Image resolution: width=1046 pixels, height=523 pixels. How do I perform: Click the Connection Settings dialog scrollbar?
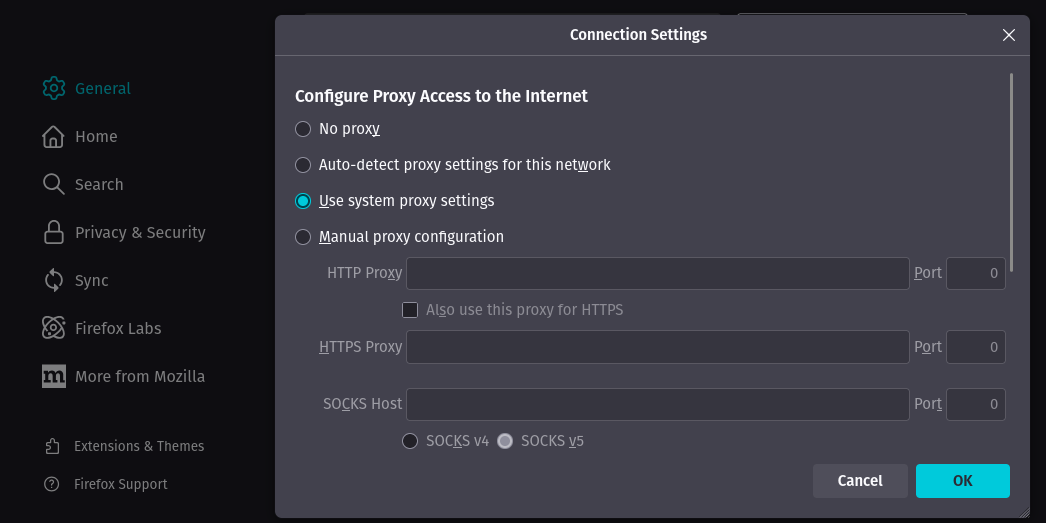(x=1012, y=171)
